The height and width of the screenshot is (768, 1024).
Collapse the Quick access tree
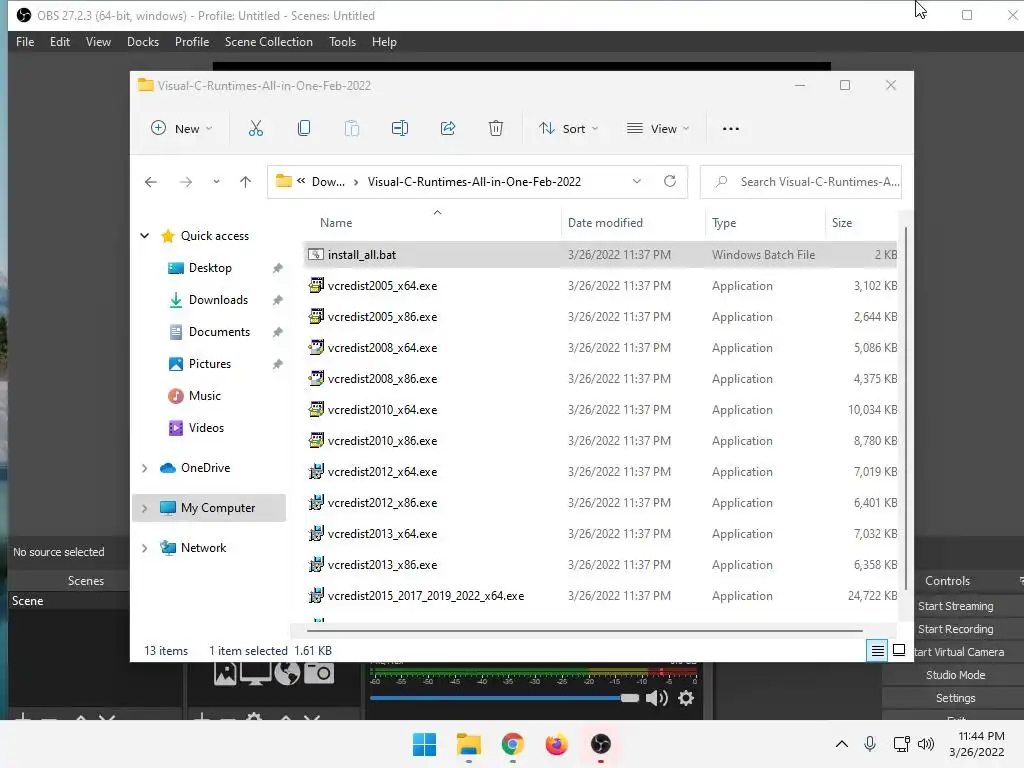(x=145, y=236)
